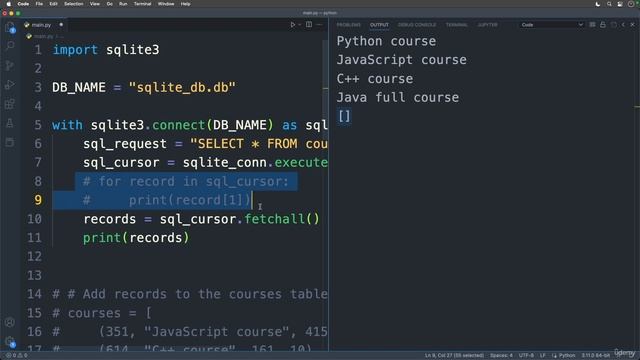This screenshot has width=640, height=360.
Task: Select Python interpreter 3.11.0 64-bit
Action: pos(596,356)
